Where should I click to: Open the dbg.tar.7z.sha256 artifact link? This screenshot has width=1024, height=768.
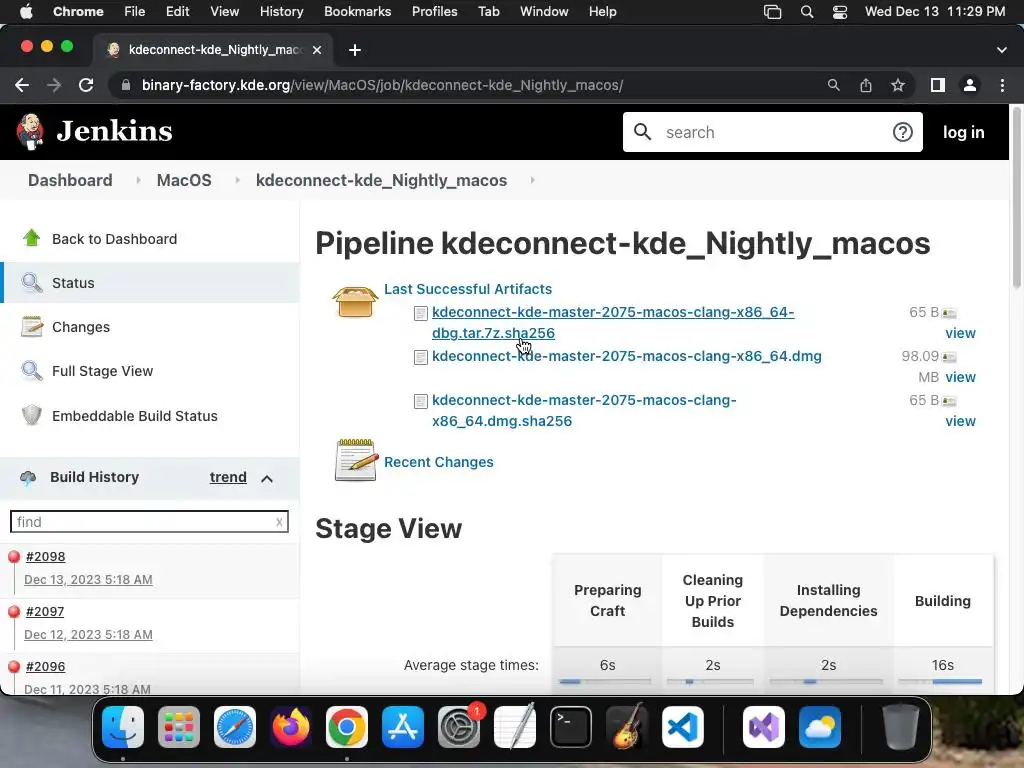pos(613,323)
